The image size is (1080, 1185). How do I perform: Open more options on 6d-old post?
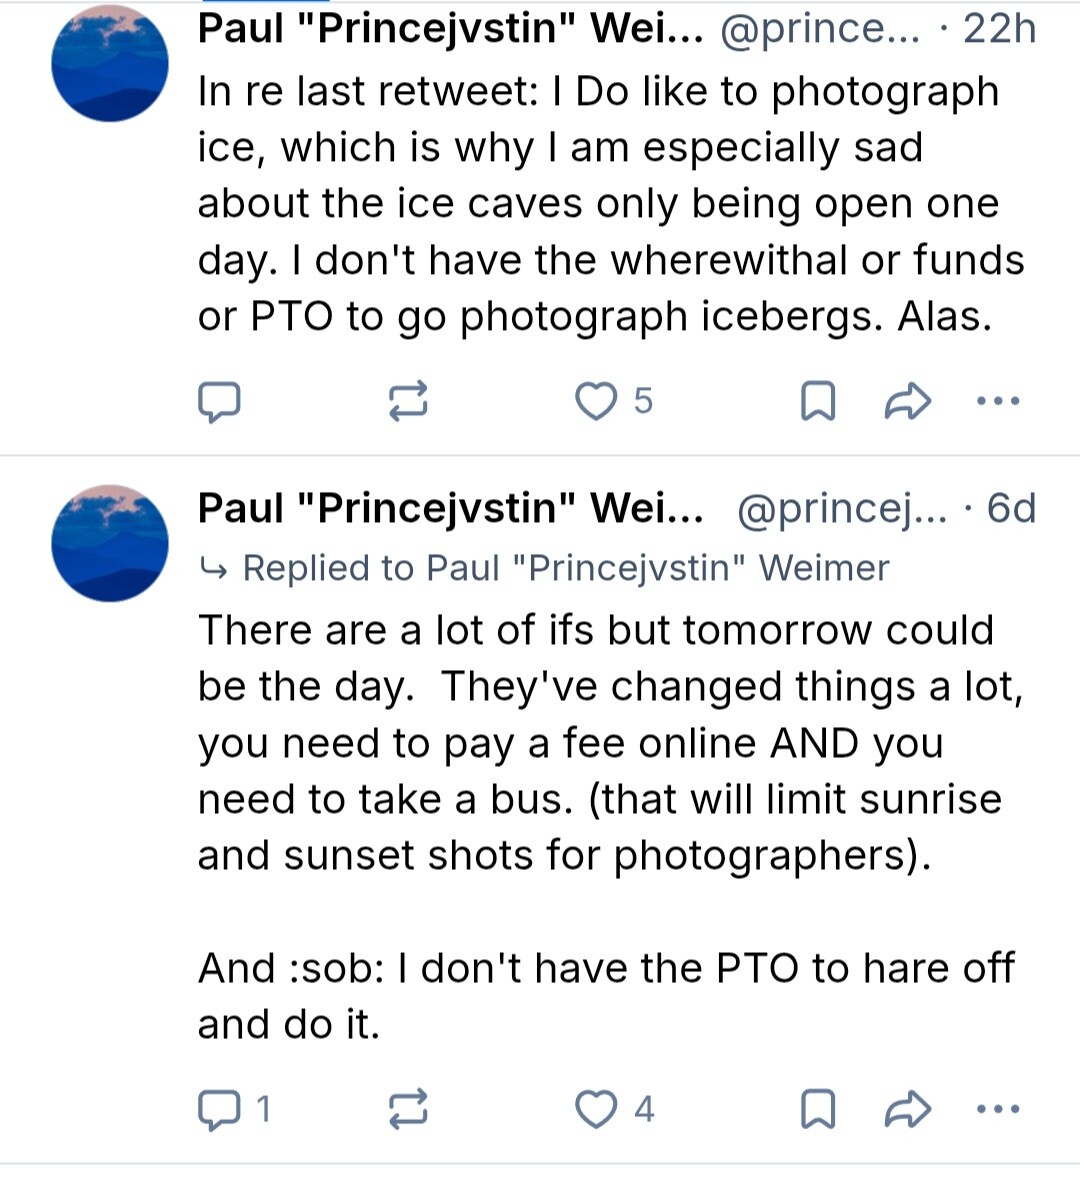click(997, 1110)
